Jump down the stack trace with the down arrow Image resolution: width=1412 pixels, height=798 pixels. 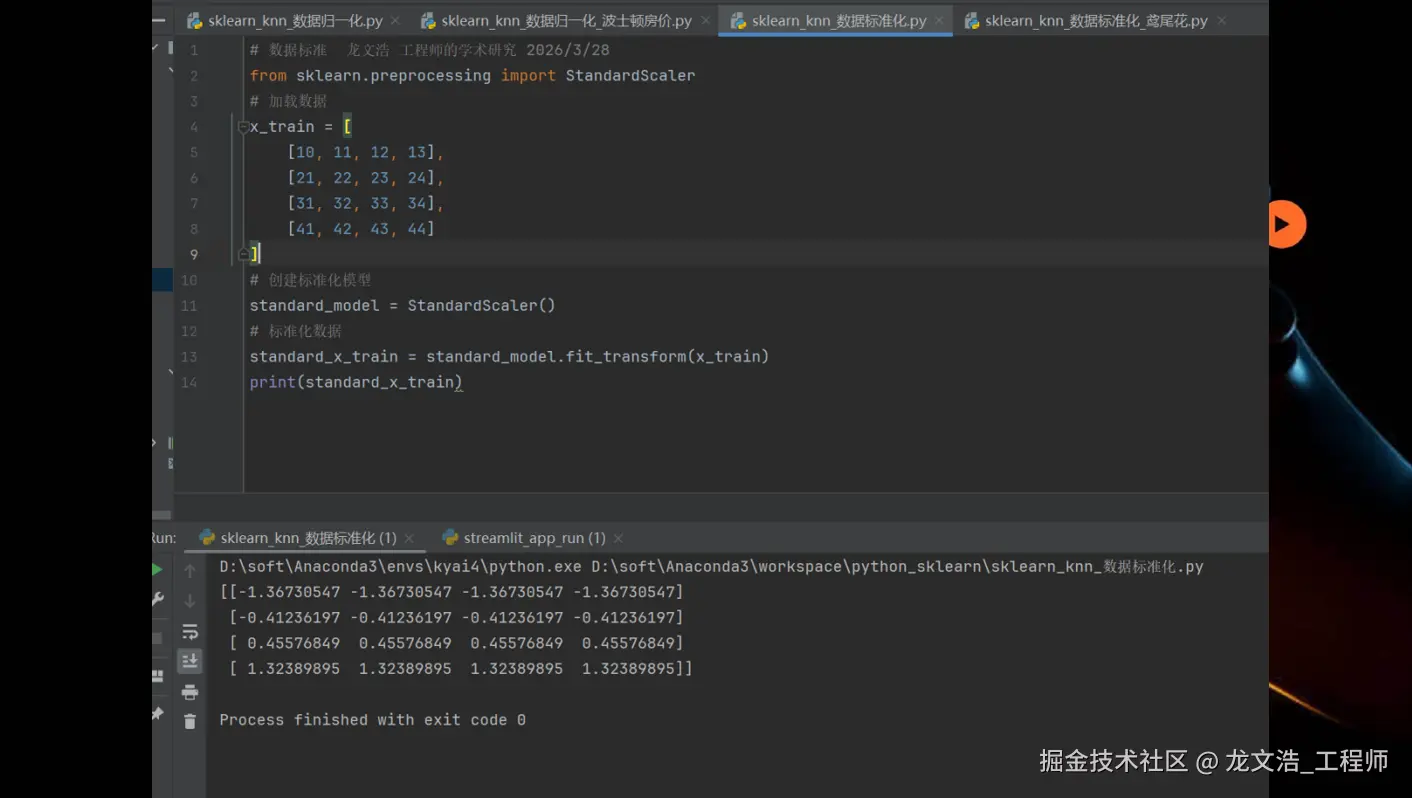[190, 601]
